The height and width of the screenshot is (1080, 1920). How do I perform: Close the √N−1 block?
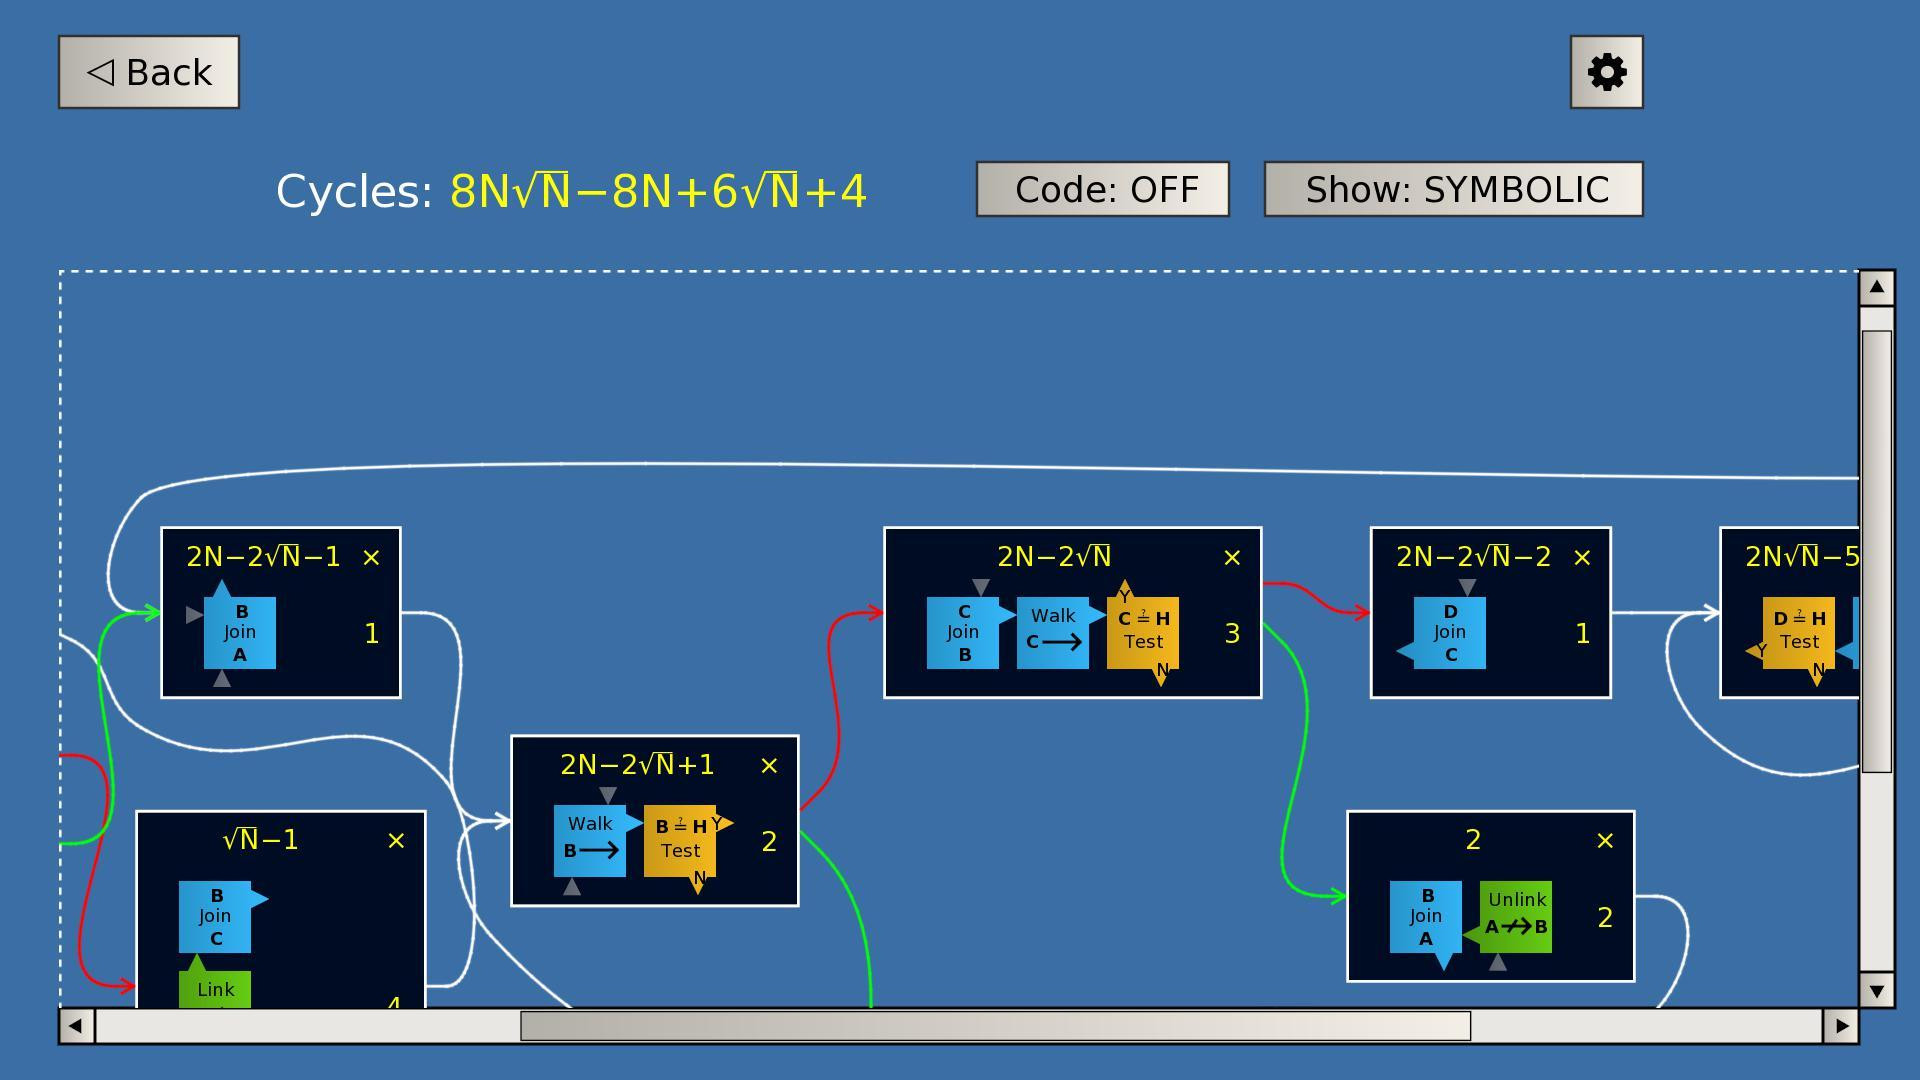[396, 841]
